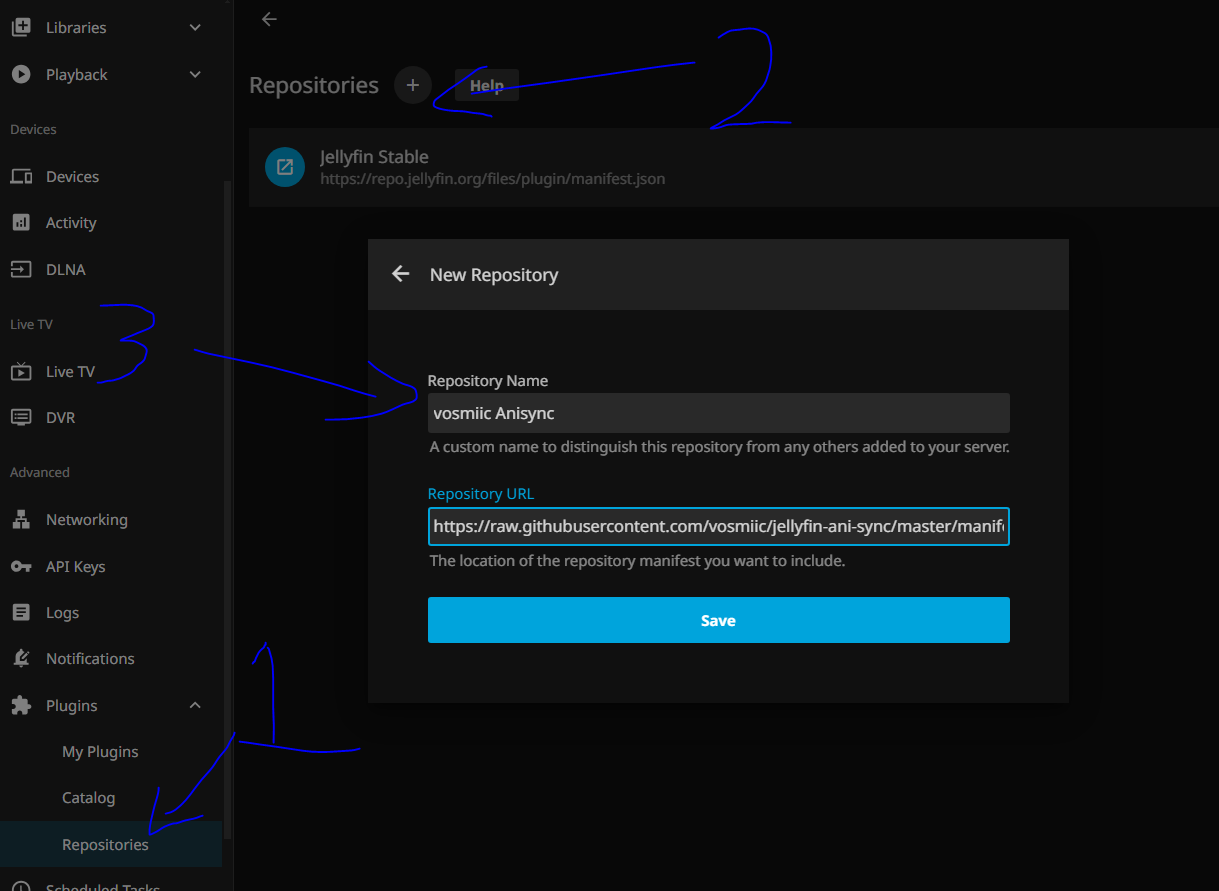Open the Jellyfin Stable repository link icon
The width and height of the screenshot is (1219, 891).
tap(285, 167)
